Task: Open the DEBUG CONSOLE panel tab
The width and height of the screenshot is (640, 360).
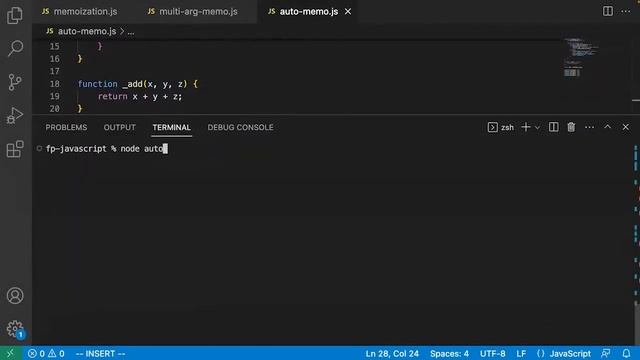Action: (240, 127)
